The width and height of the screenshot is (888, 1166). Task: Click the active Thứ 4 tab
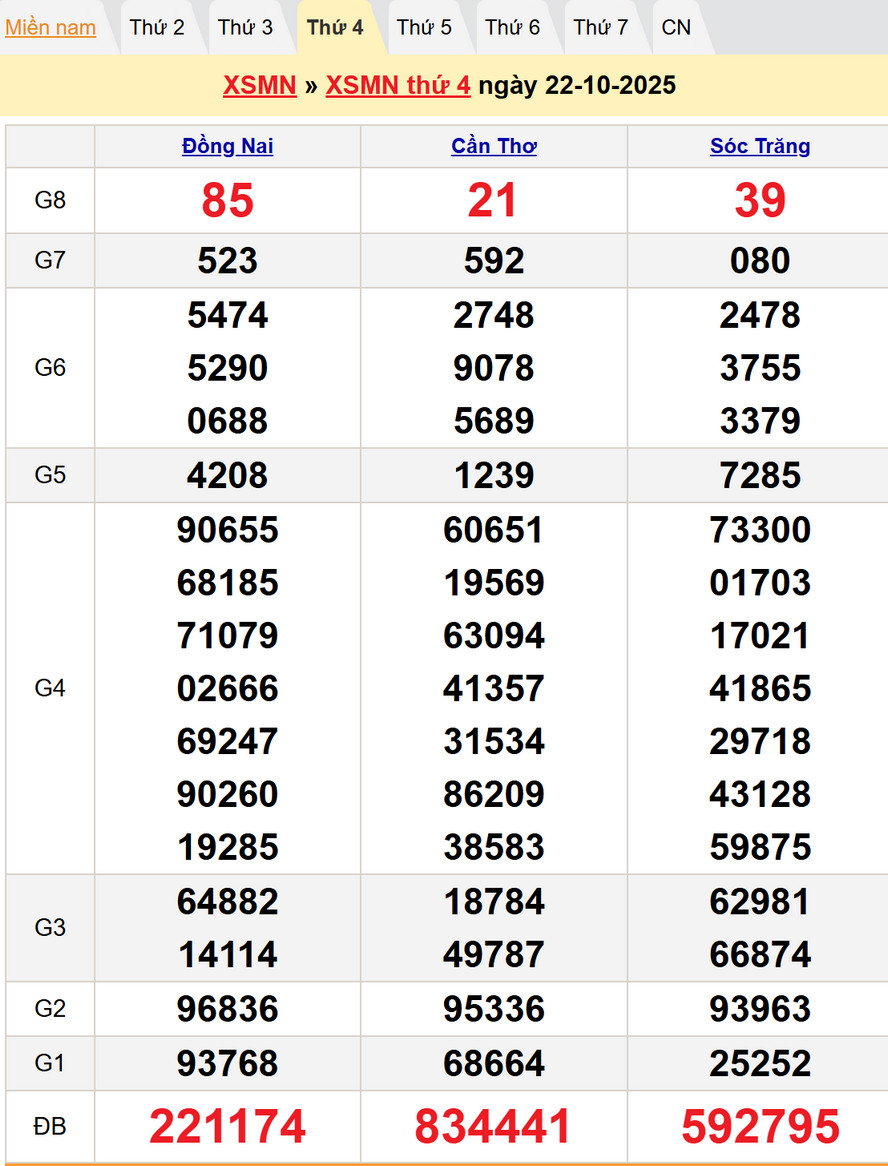click(335, 28)
